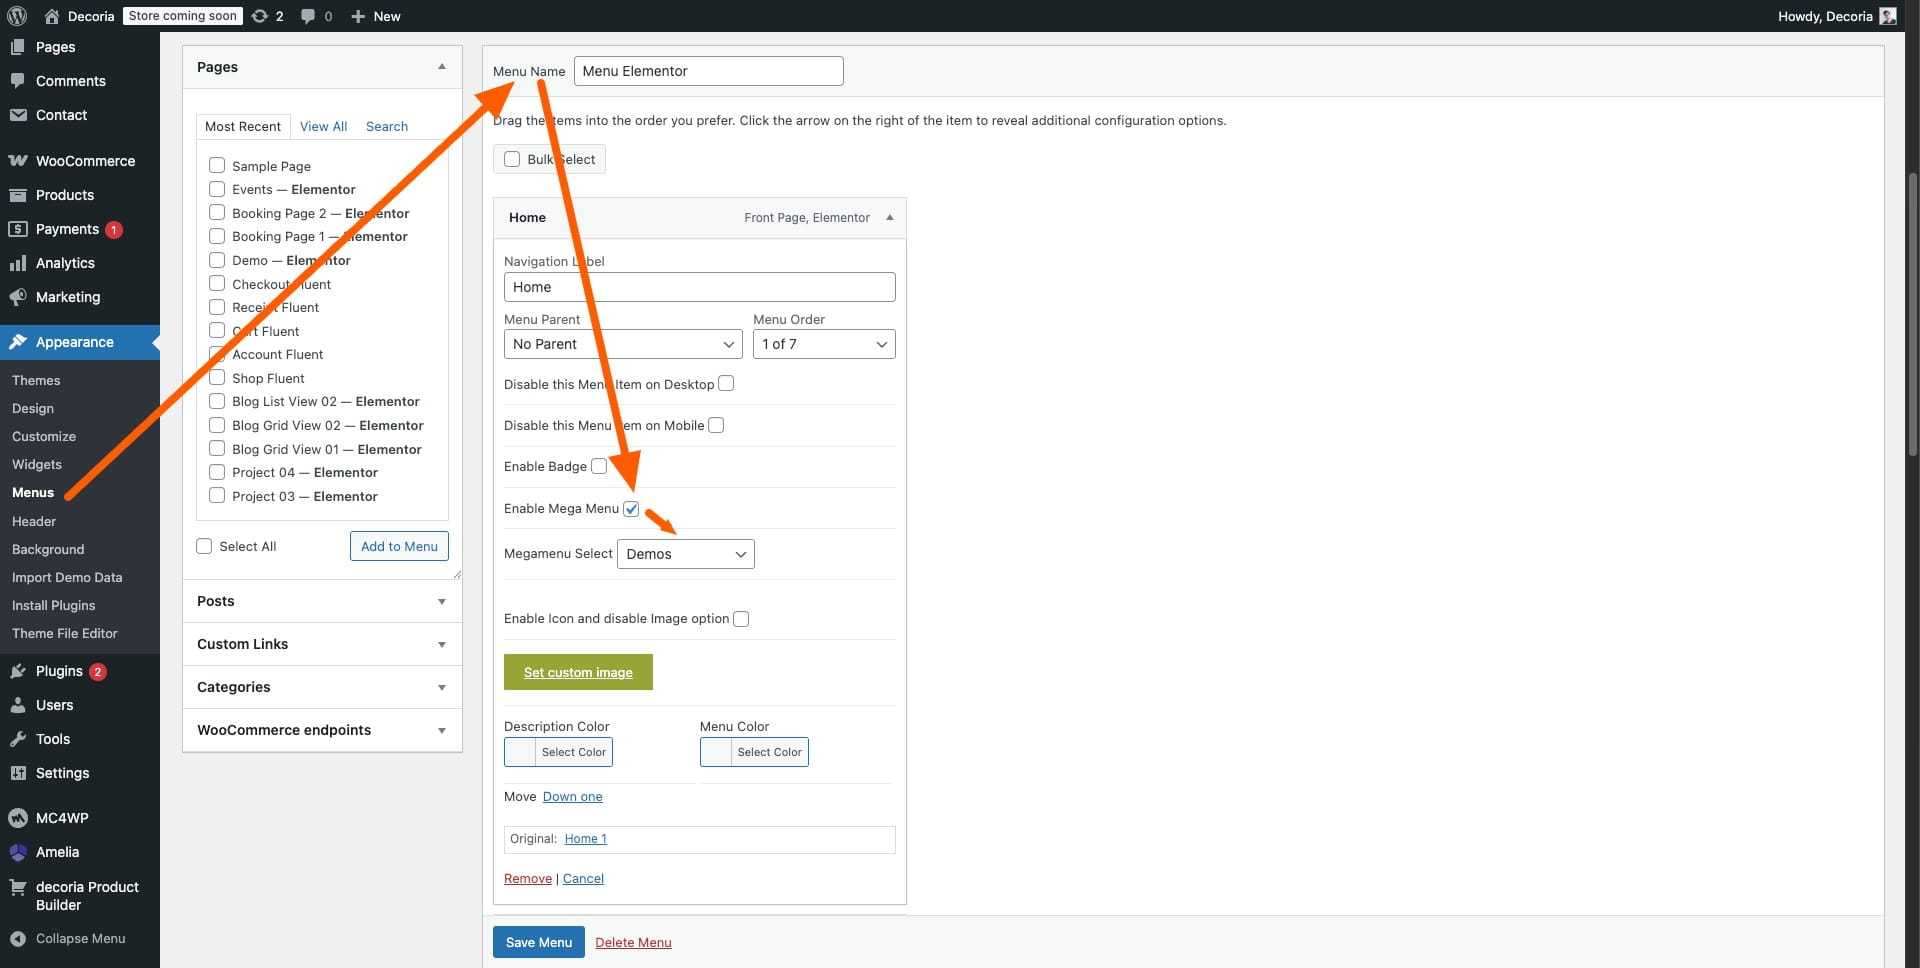
Task: Click the WooCommerce logo icon
Action: click(18, 161)
